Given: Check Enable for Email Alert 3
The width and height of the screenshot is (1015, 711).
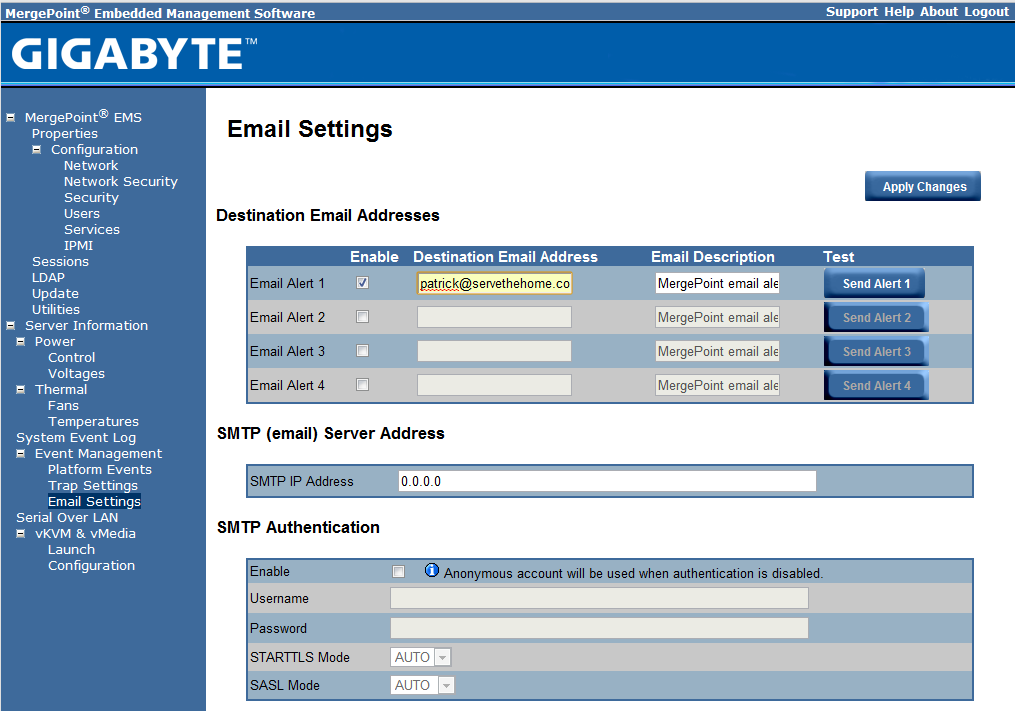Looking at the screenshot, I should pyautogui.click(x=362, y=350).
